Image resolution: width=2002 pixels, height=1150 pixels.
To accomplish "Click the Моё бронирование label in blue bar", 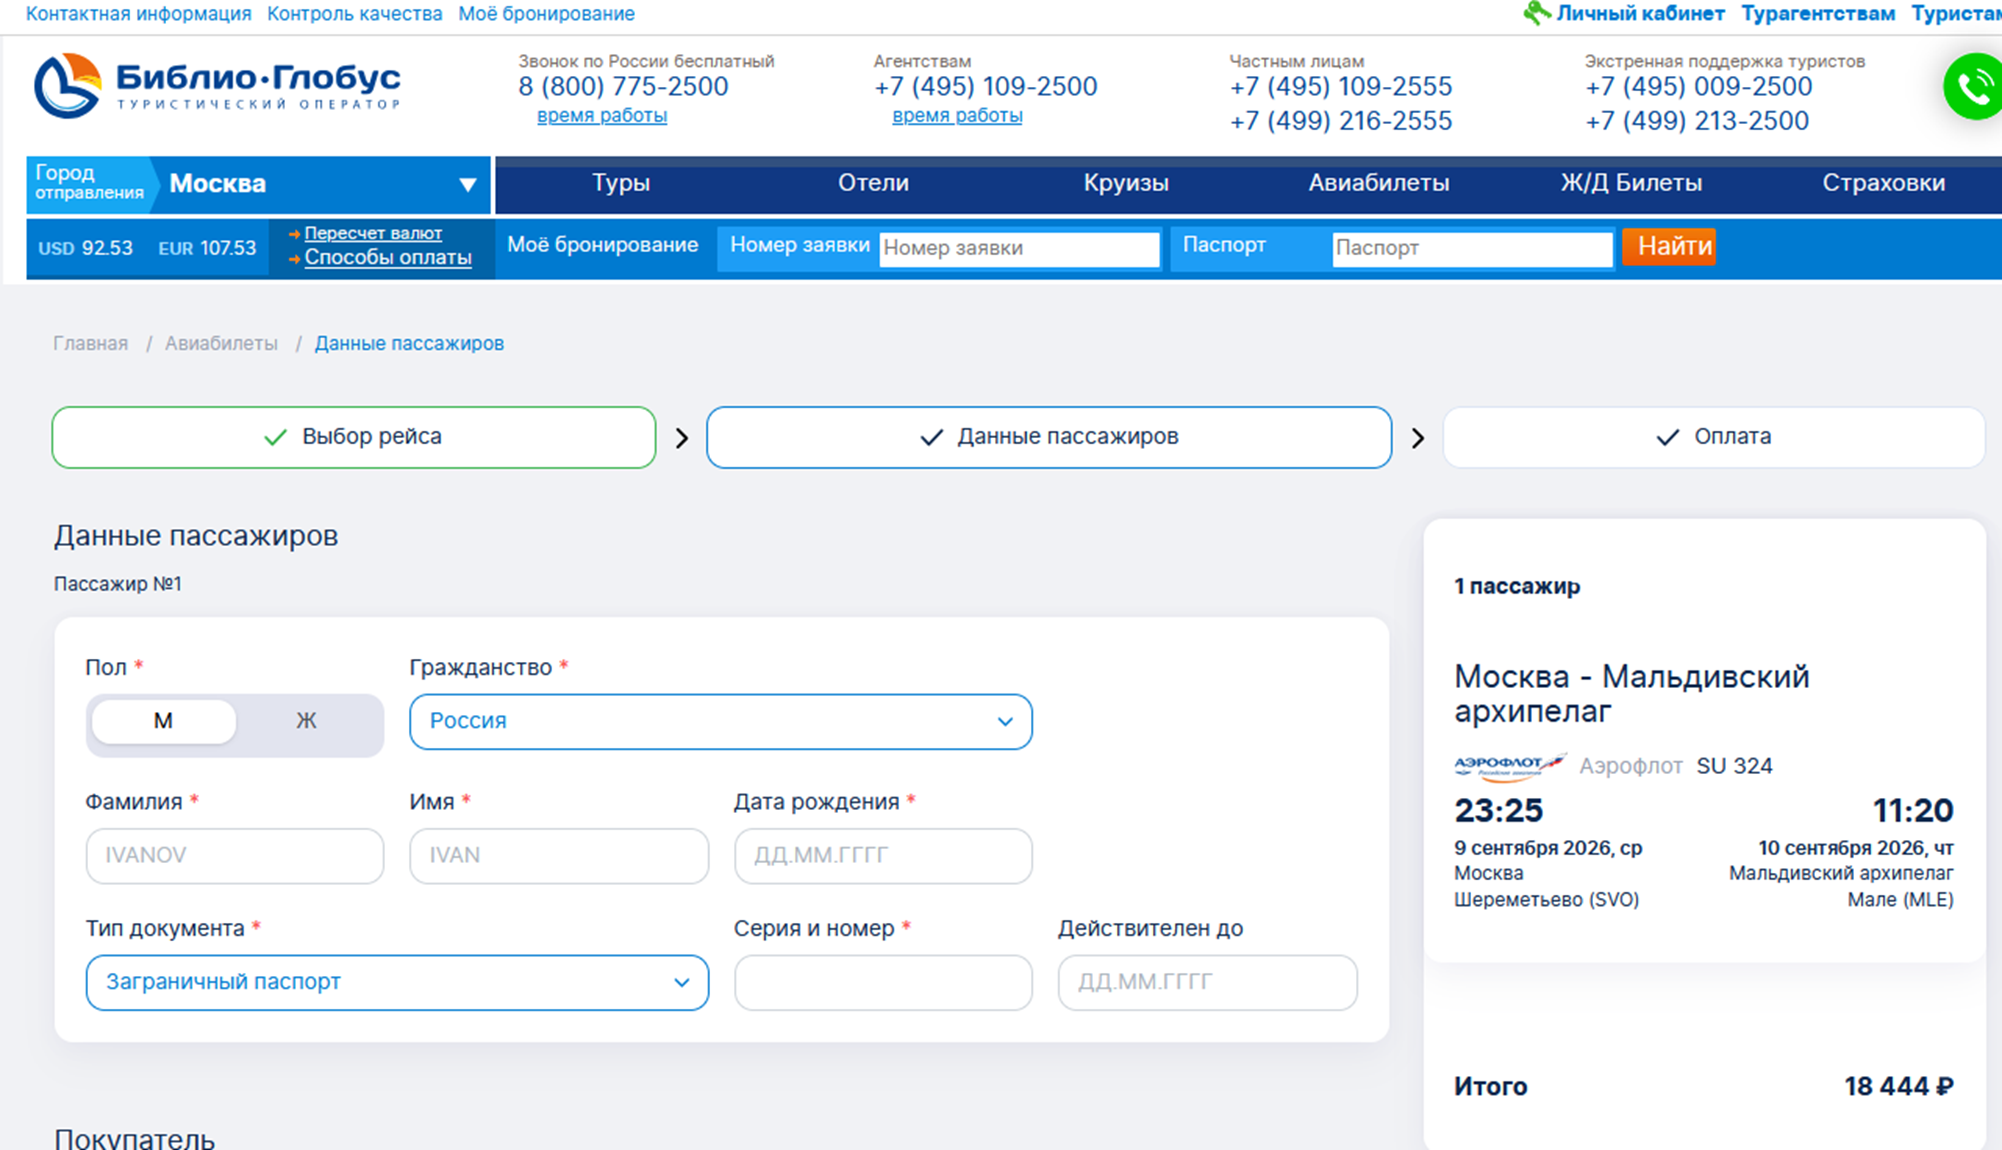I will pos(602,245).
